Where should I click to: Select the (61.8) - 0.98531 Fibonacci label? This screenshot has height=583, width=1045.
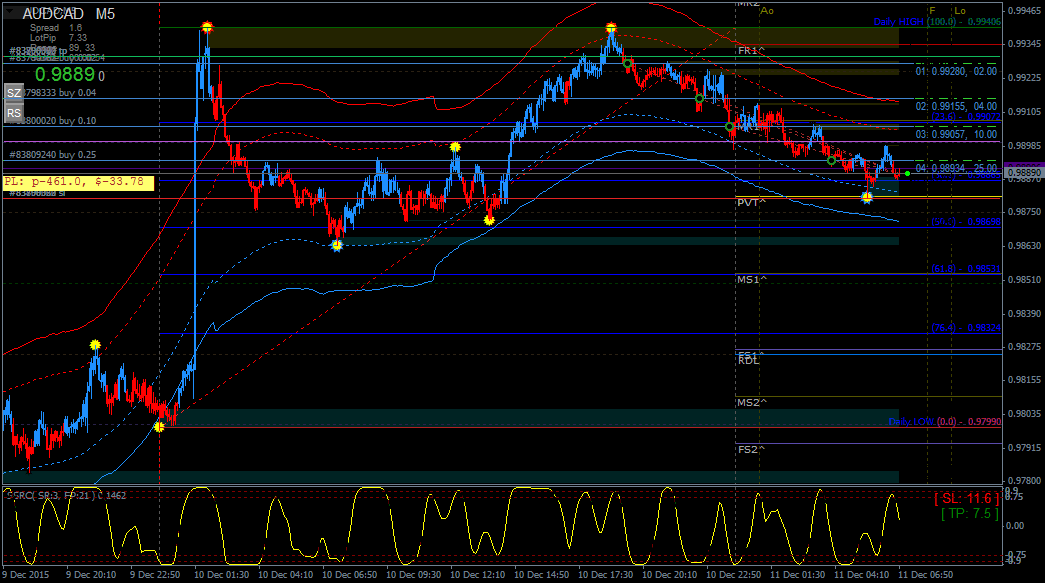966,269
